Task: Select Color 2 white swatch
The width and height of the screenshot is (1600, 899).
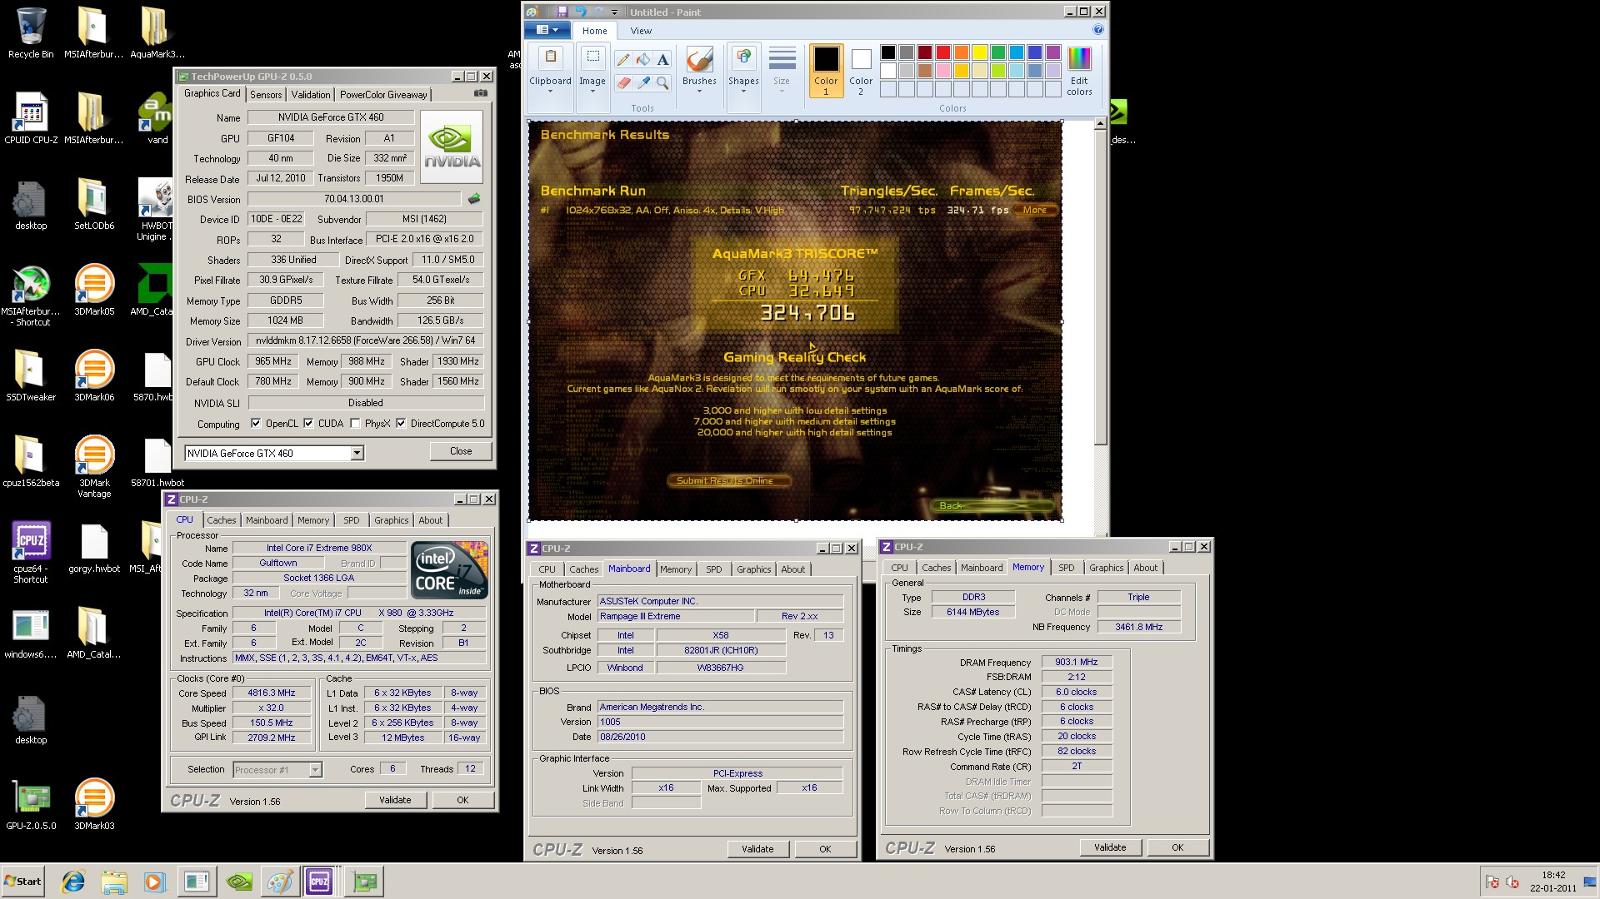Action: click(x=861, y=71)
